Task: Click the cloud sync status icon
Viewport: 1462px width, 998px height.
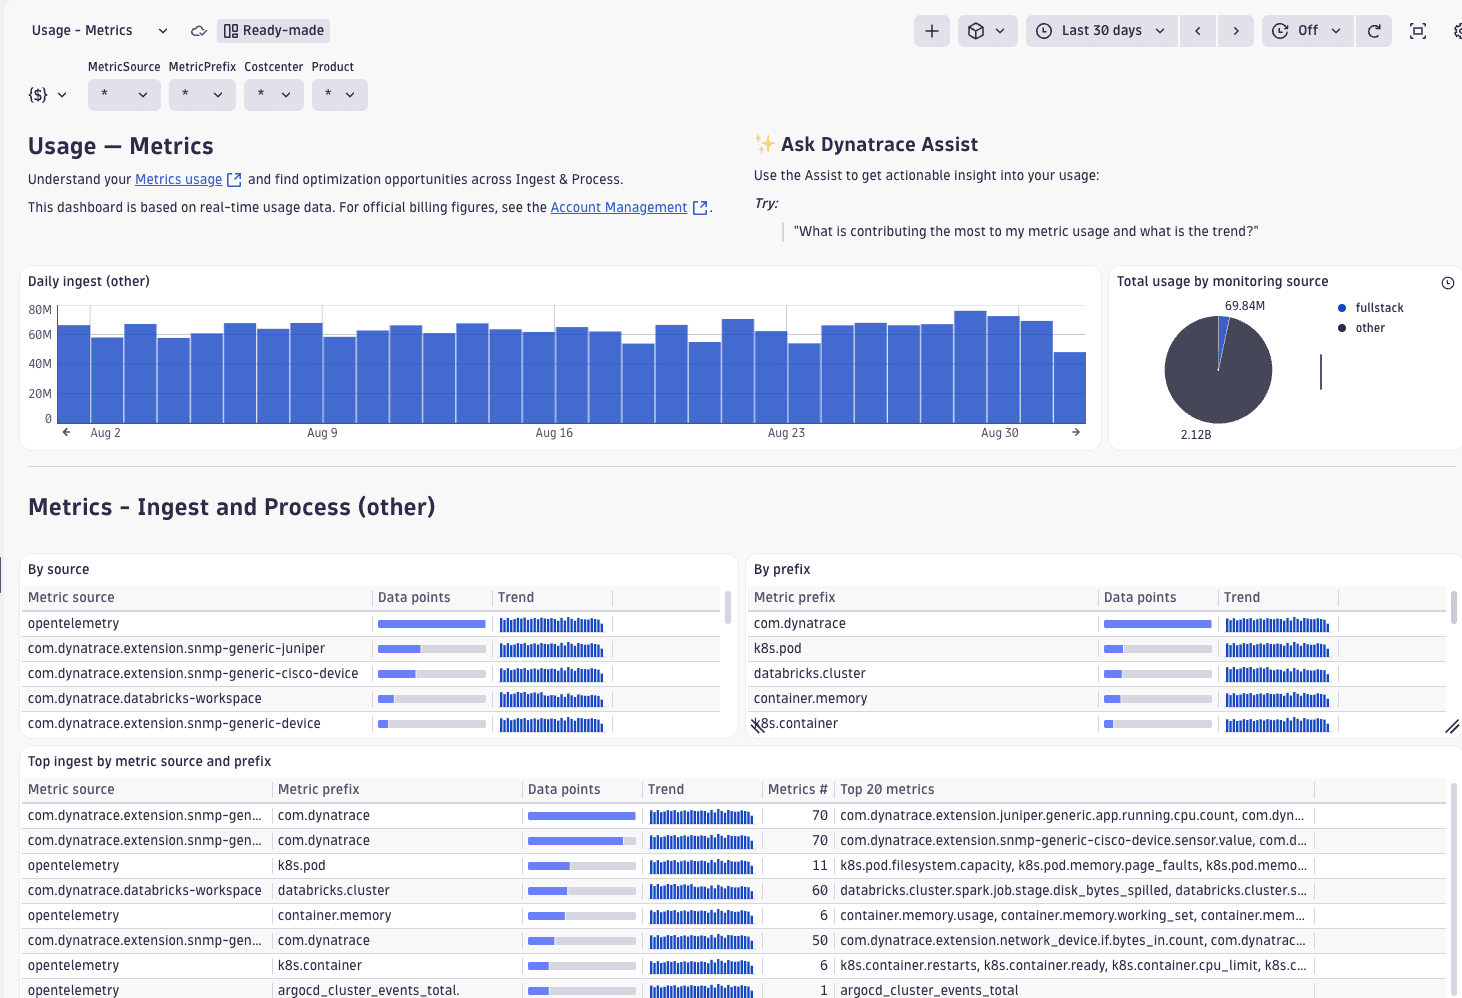Action: (x=199, y=31)
